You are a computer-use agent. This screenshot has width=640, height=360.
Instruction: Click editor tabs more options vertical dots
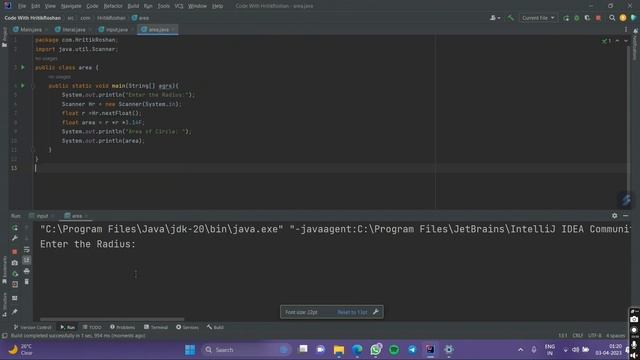pyautogui.click(x=626, y=29)
